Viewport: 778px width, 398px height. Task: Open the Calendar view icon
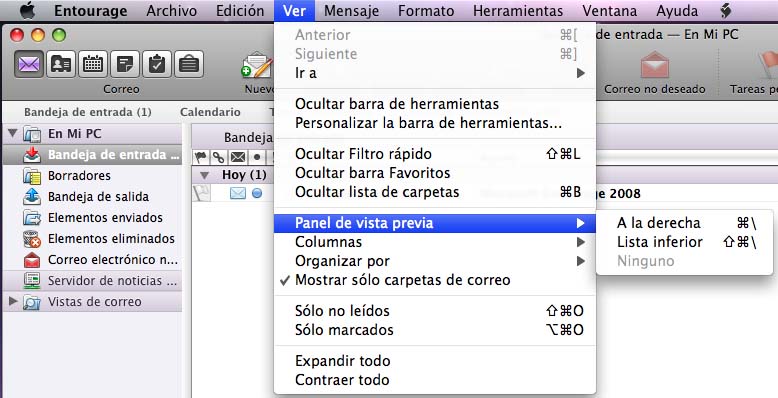click(93, 64)
